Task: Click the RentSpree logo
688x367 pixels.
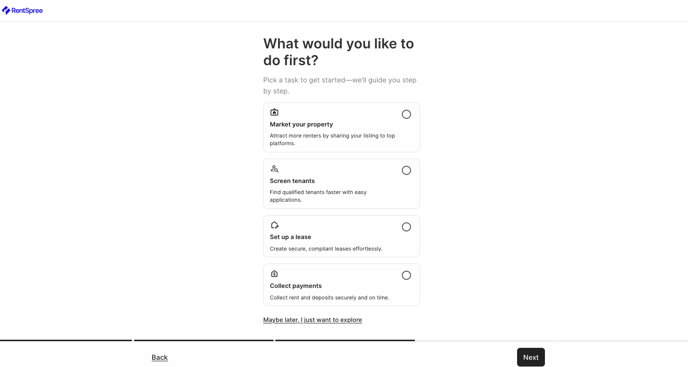Action: click(22, 11)
